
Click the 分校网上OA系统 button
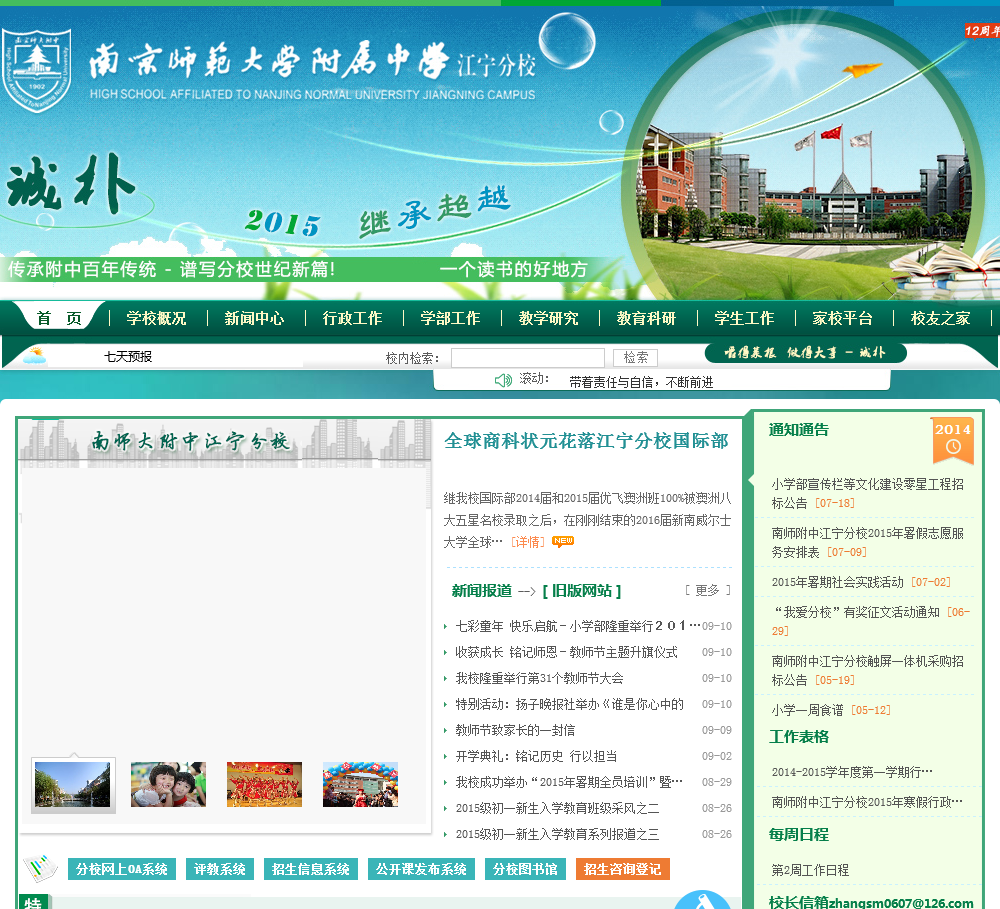[x=122, y=869]
